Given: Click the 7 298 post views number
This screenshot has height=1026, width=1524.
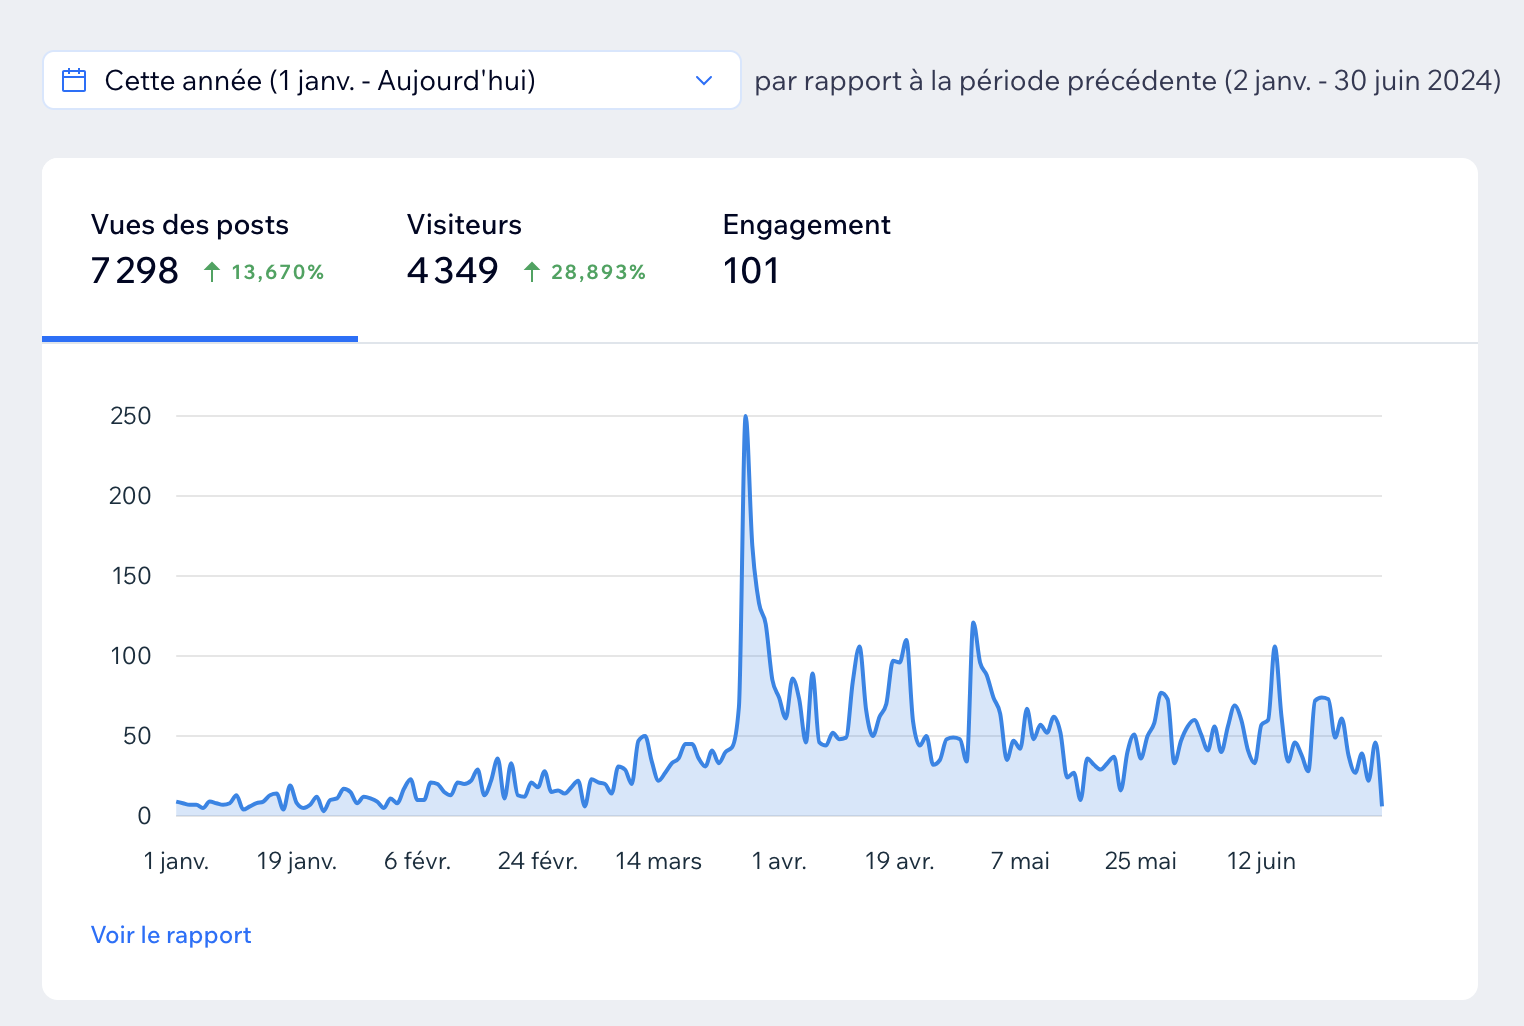Looking at the screenshot, I should [134, 271].
